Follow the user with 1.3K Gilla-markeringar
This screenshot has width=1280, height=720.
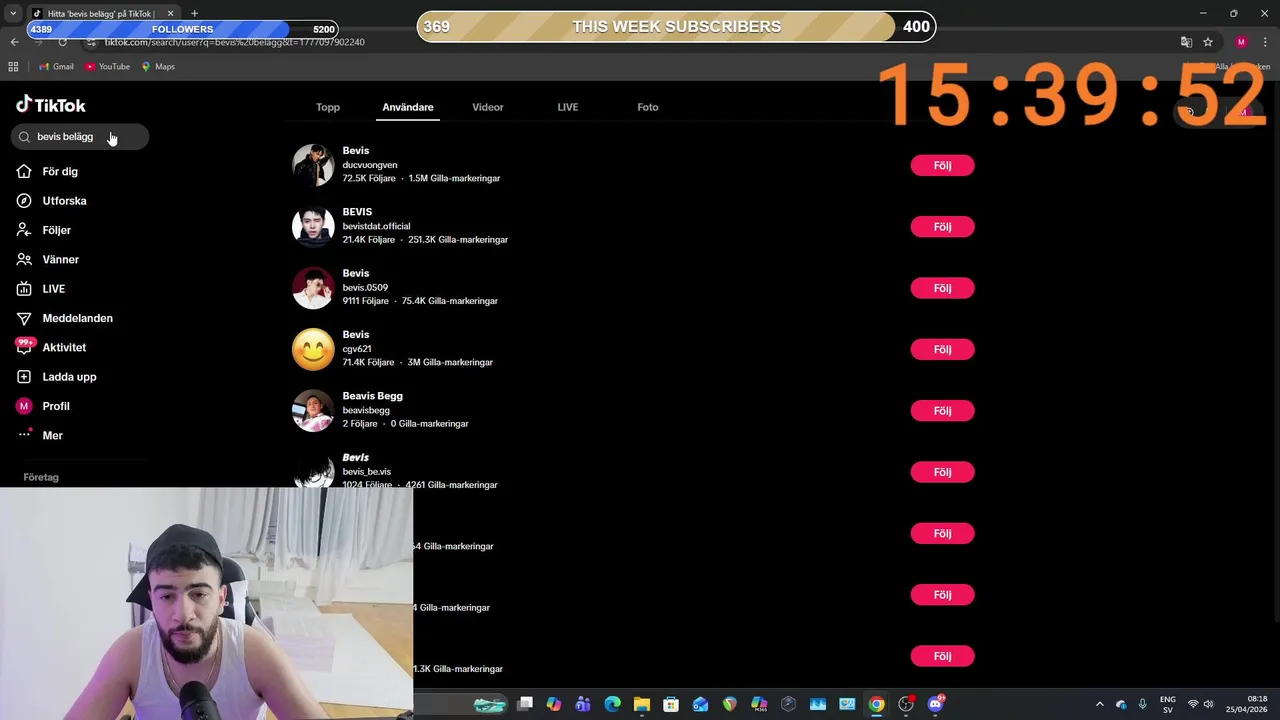942,656
